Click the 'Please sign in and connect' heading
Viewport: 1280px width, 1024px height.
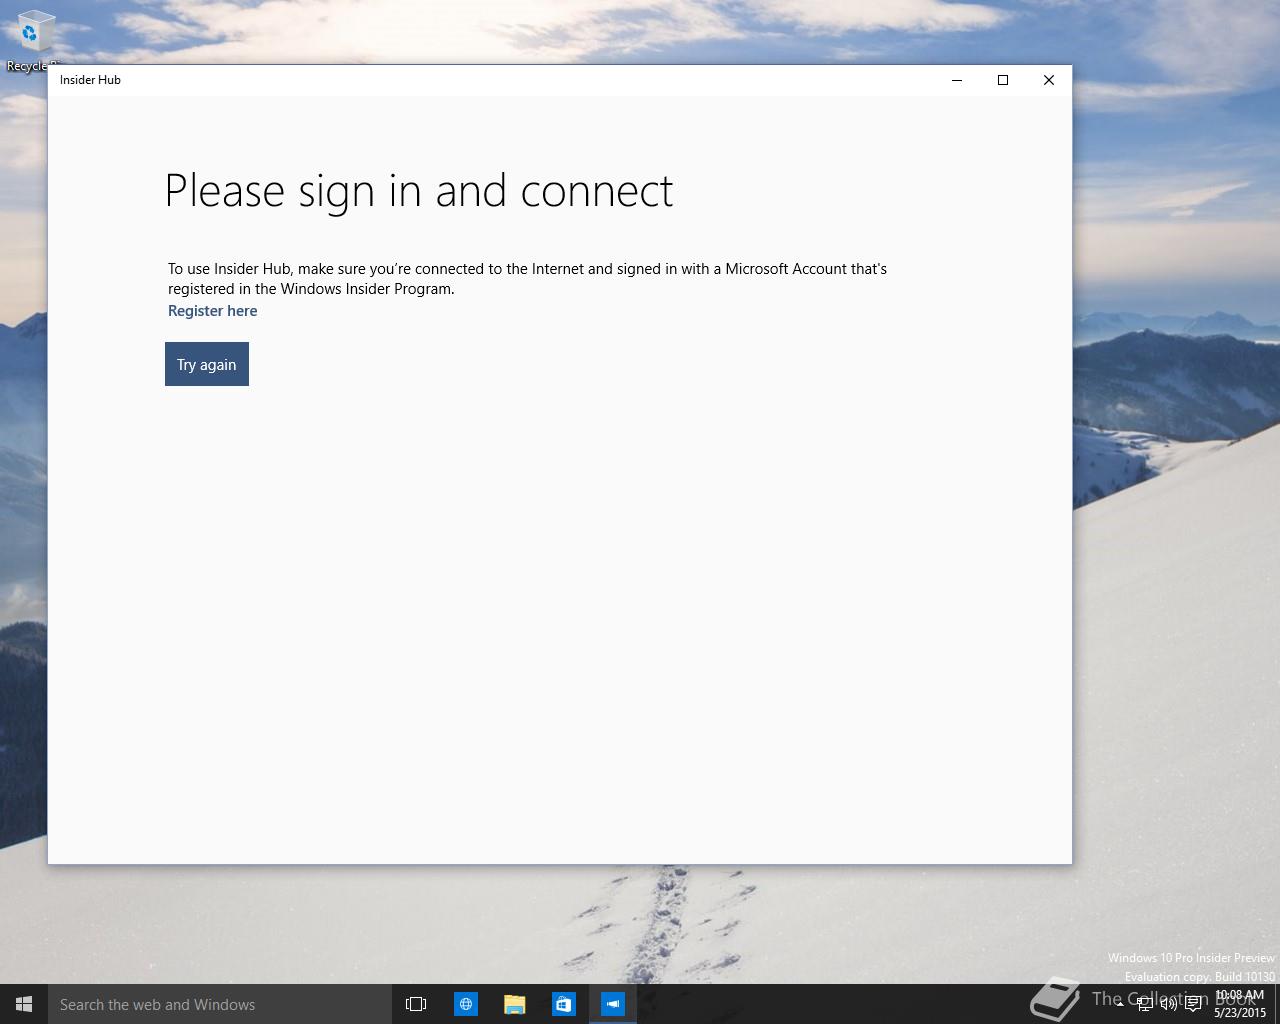coord(419,191)
